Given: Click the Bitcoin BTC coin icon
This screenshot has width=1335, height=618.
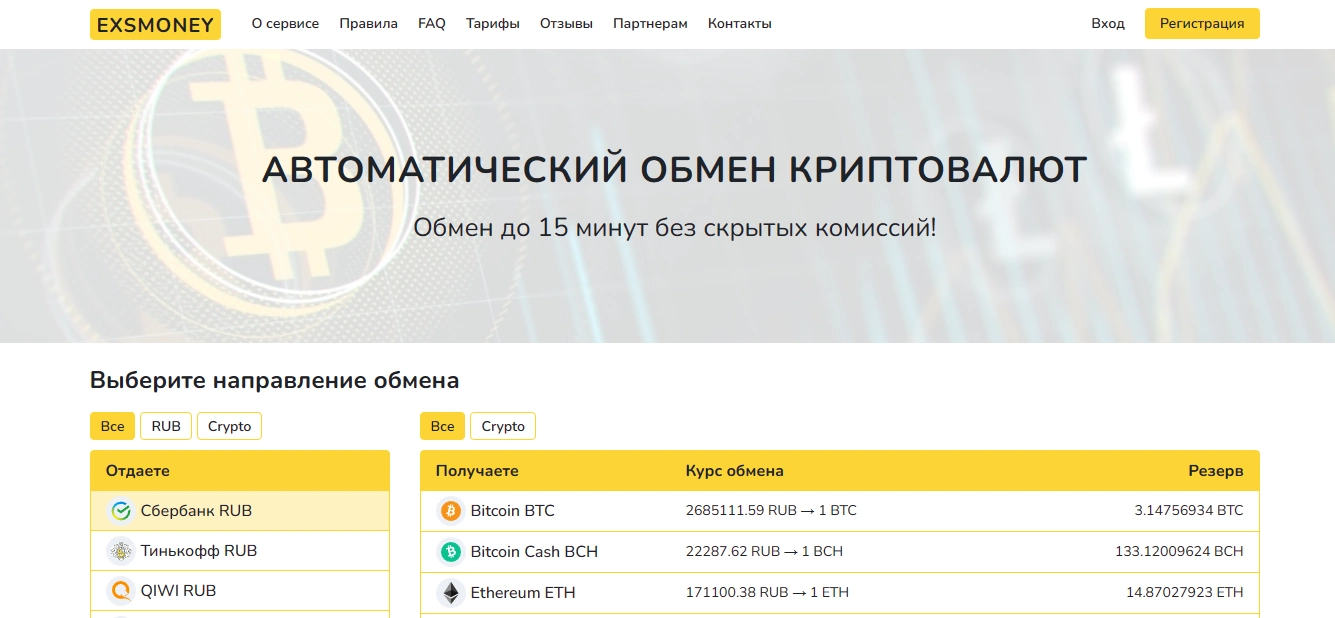Looking at the screenshot, I should pos(451,511).
